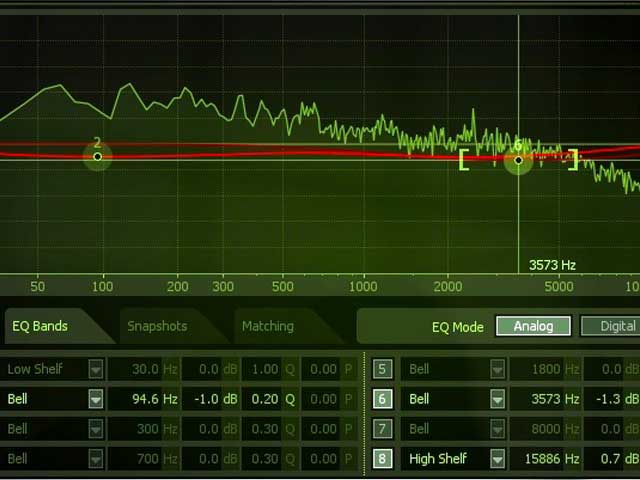Click the -1.0 dB gain field
This screenshot has width=640, height=480.
[211, 399]
